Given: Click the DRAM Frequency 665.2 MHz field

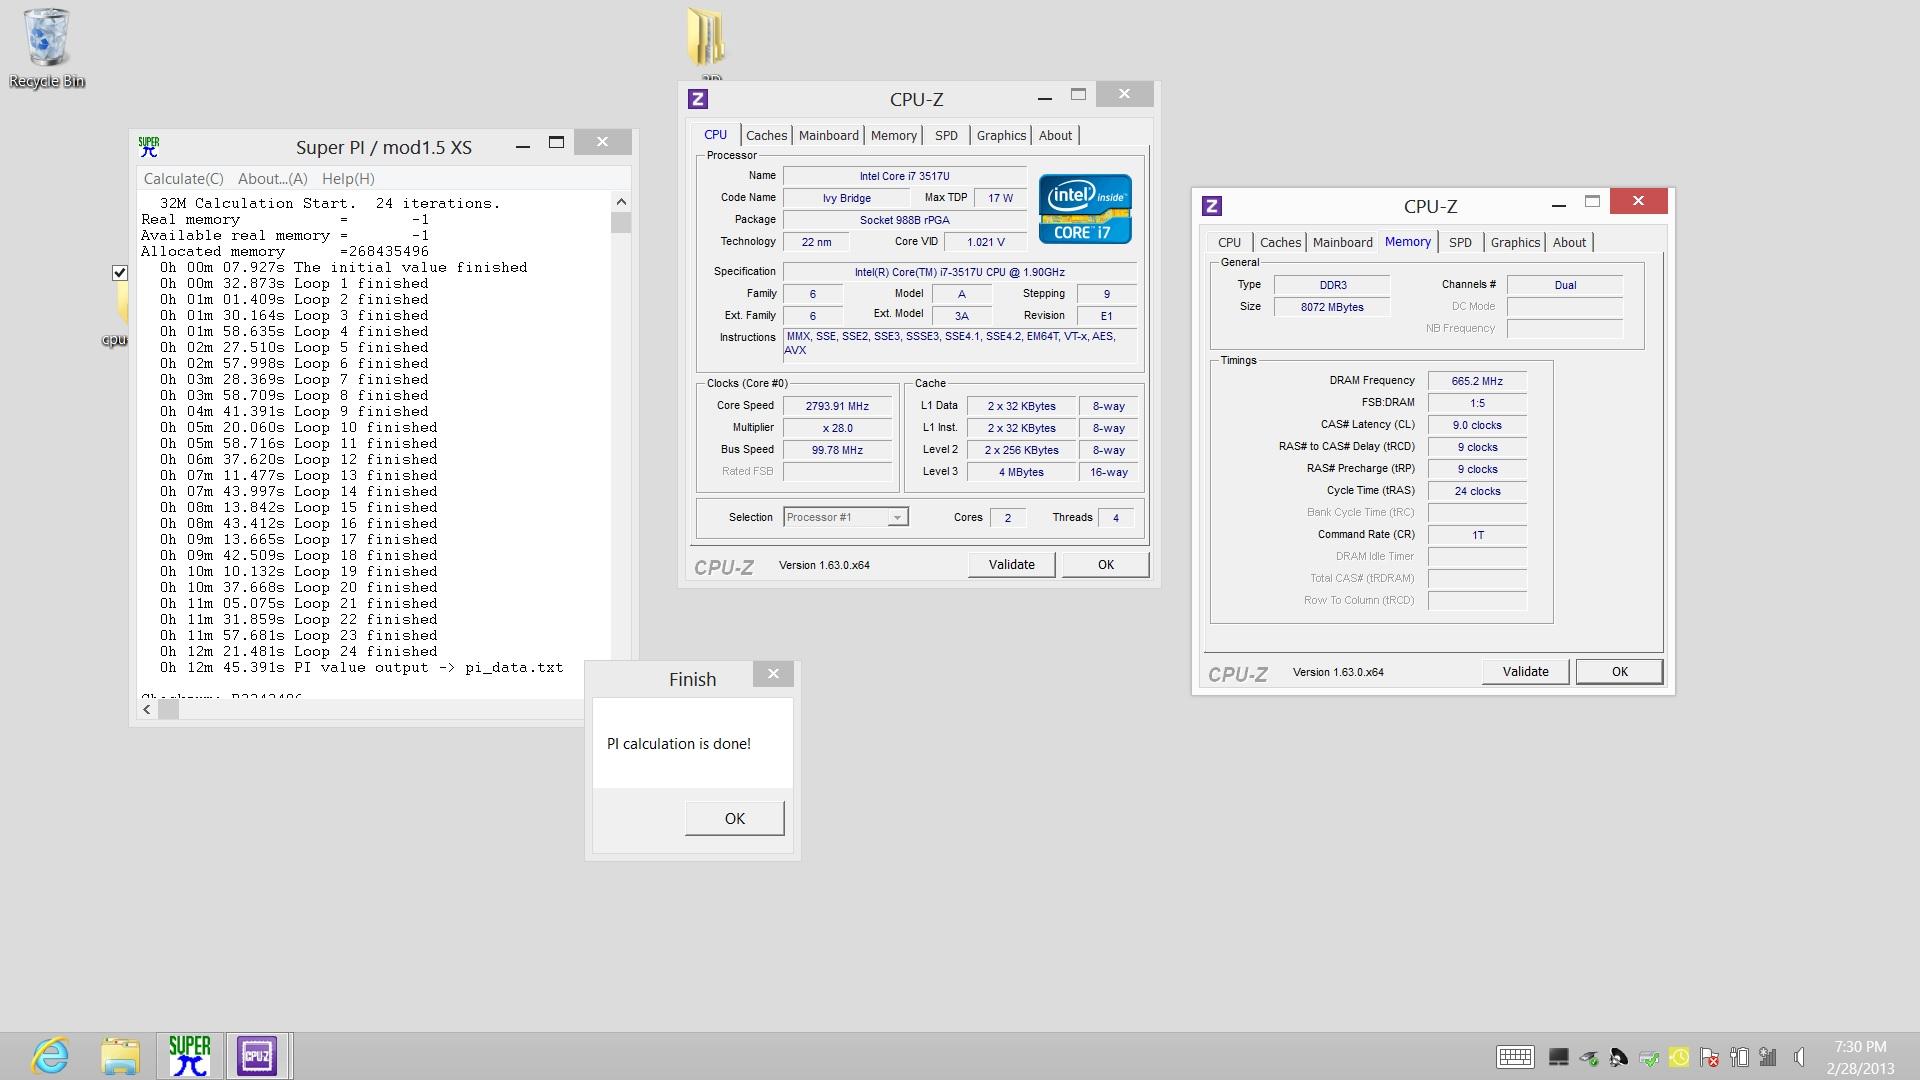Looking at the screenshot, I should [1477, 381].
